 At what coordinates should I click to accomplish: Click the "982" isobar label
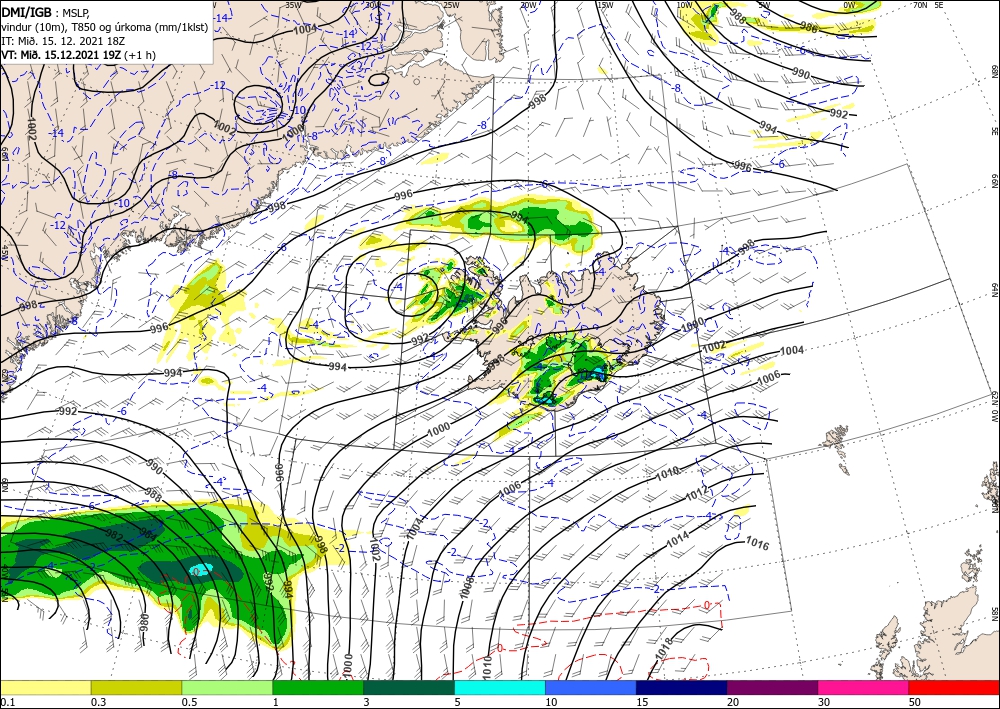point(114,535)
